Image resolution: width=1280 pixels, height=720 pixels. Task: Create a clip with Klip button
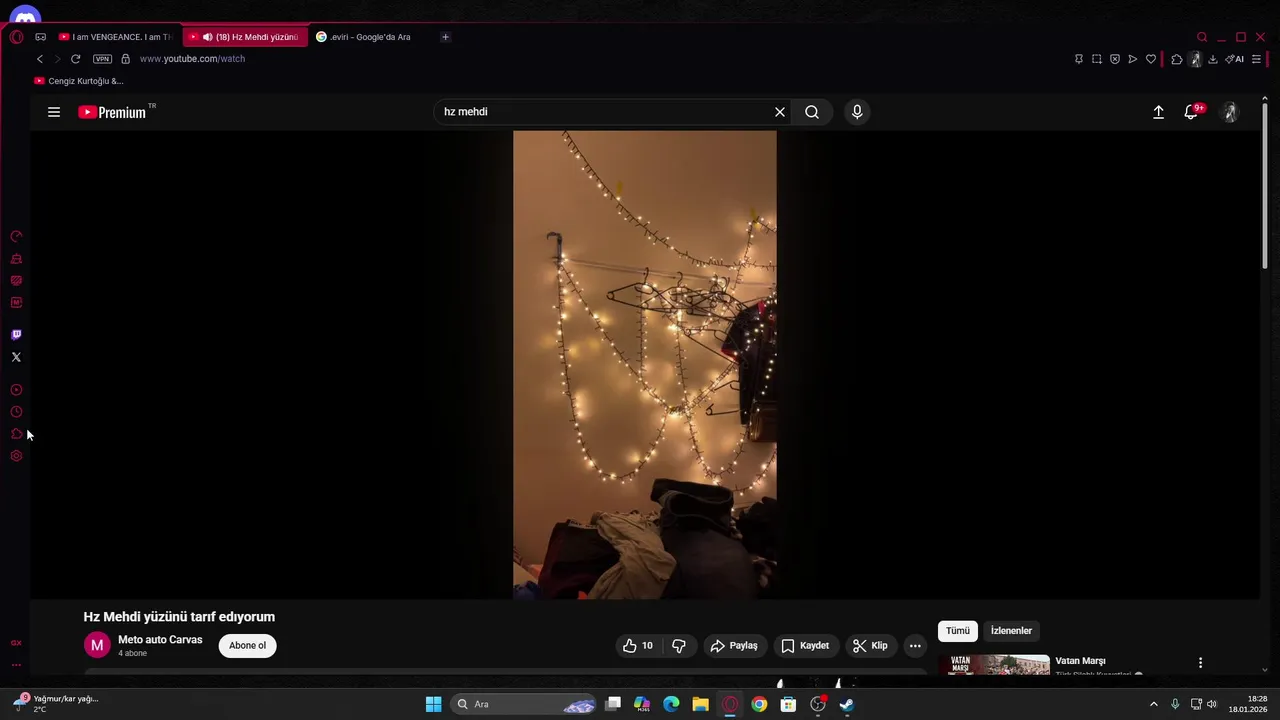click(870, 646)
